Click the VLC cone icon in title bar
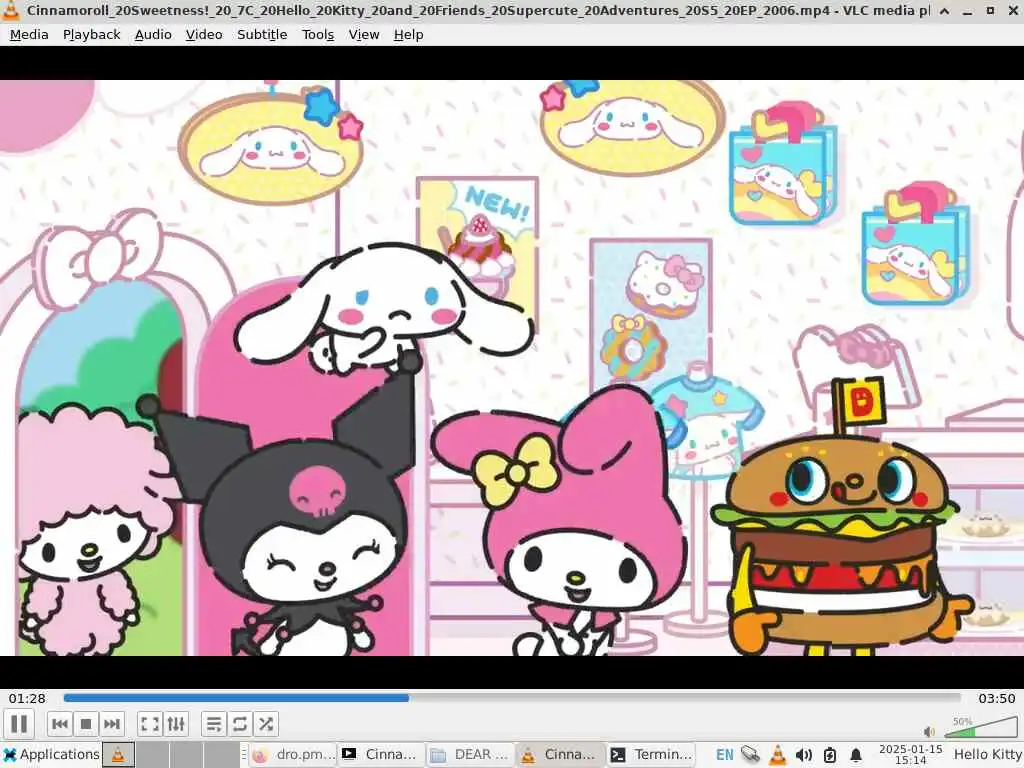 [x=10, y=10]
